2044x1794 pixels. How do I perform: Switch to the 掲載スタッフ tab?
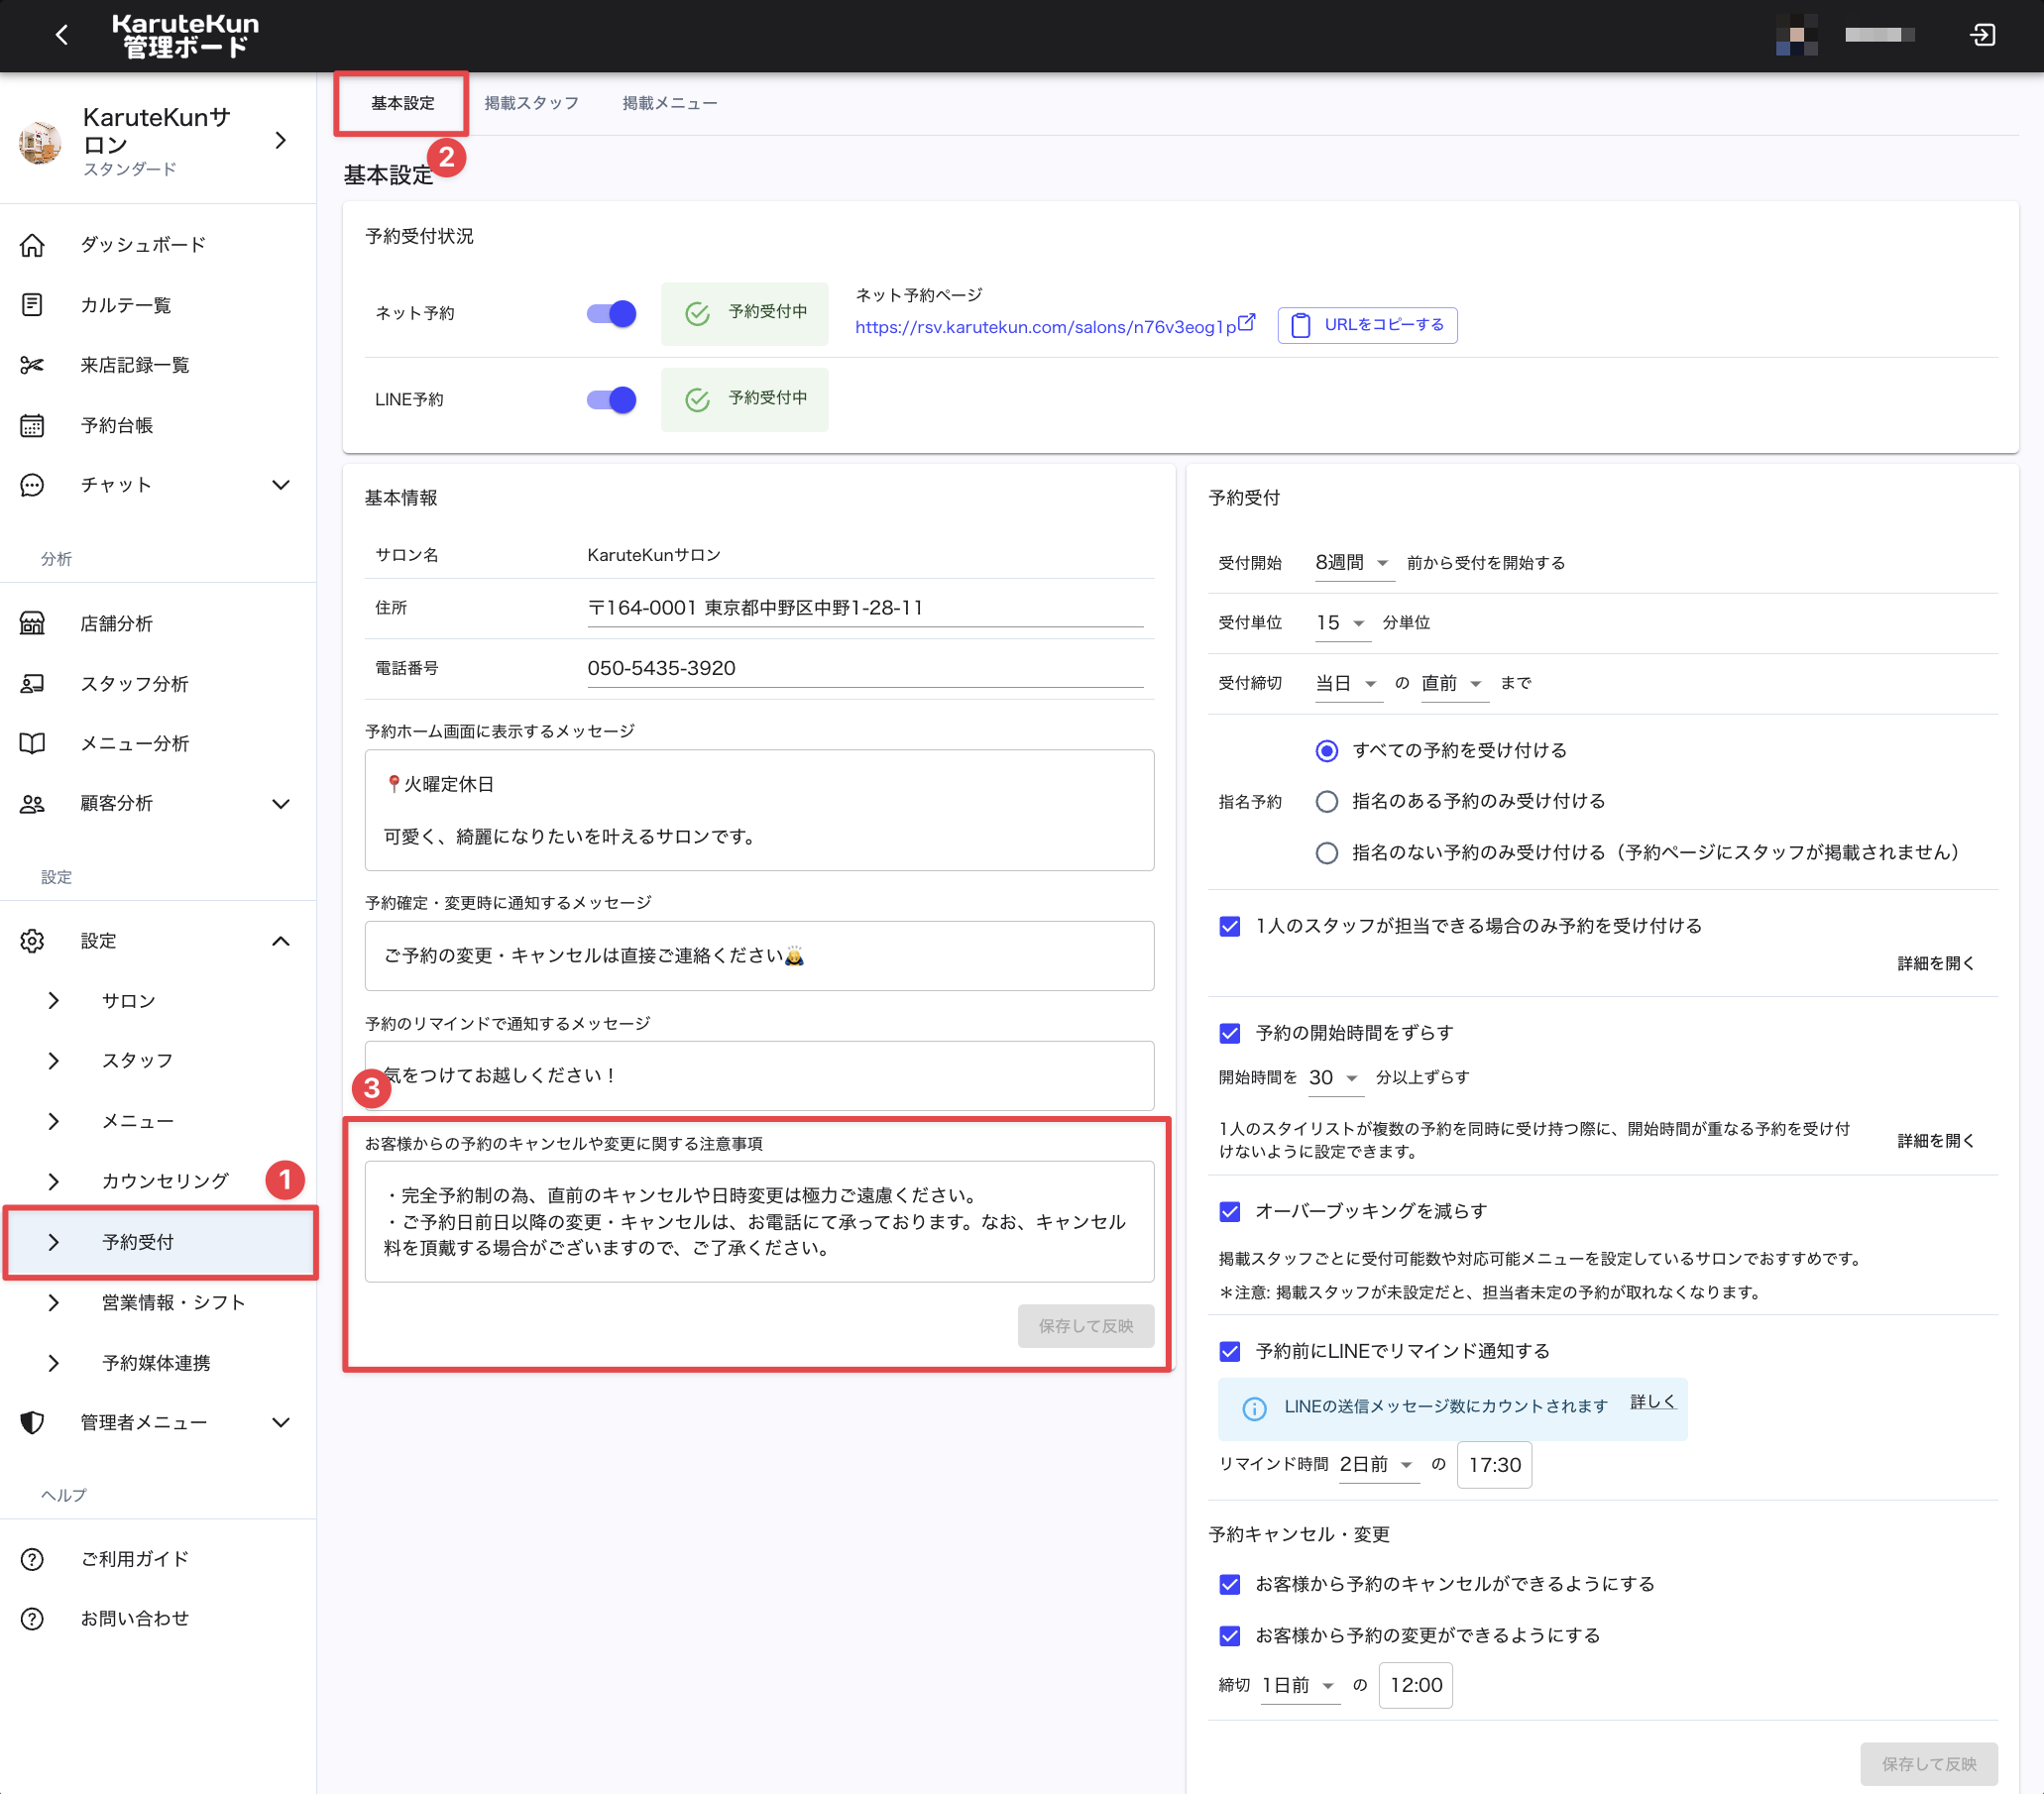(531, 103)
